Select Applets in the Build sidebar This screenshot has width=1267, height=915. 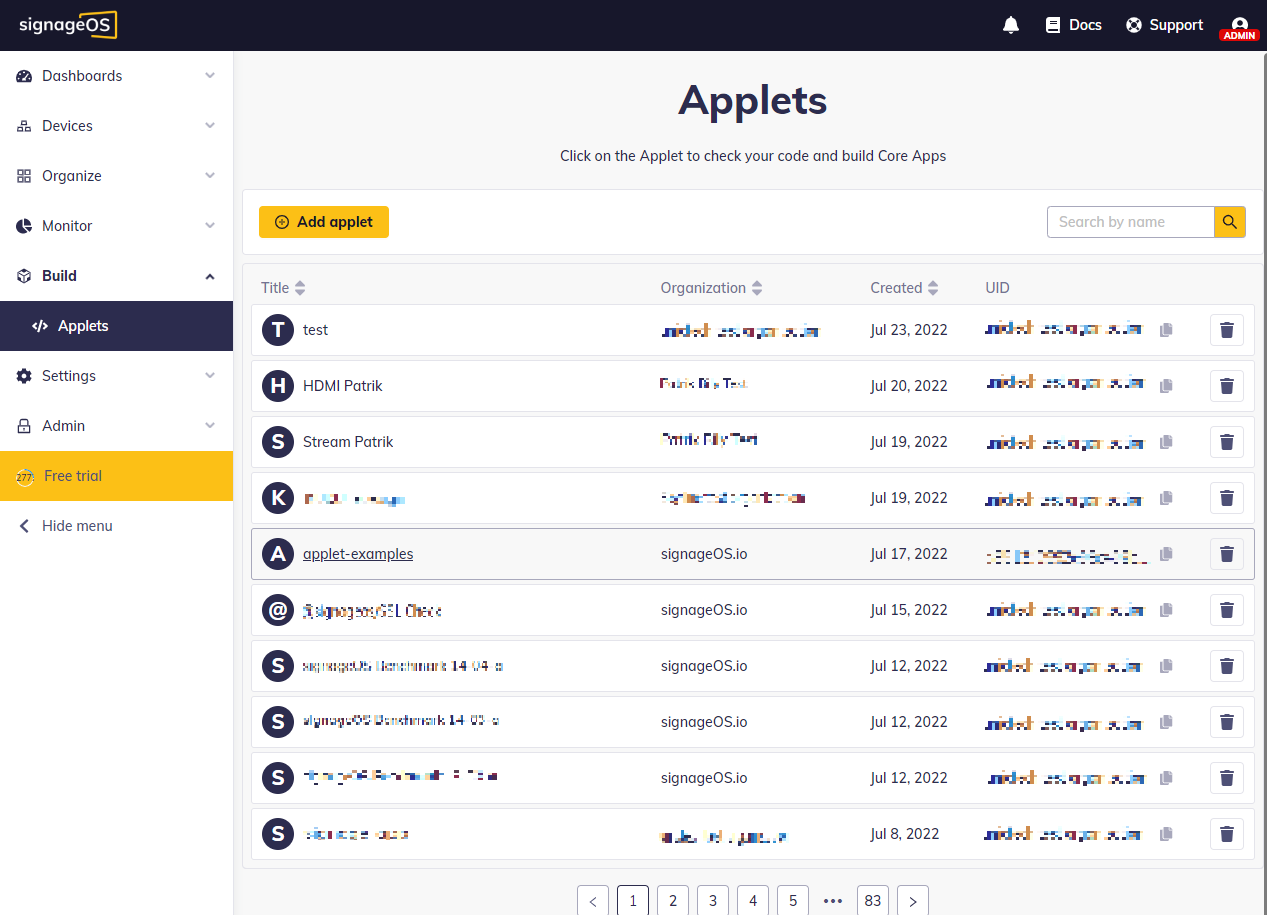[x=82, y=325]
